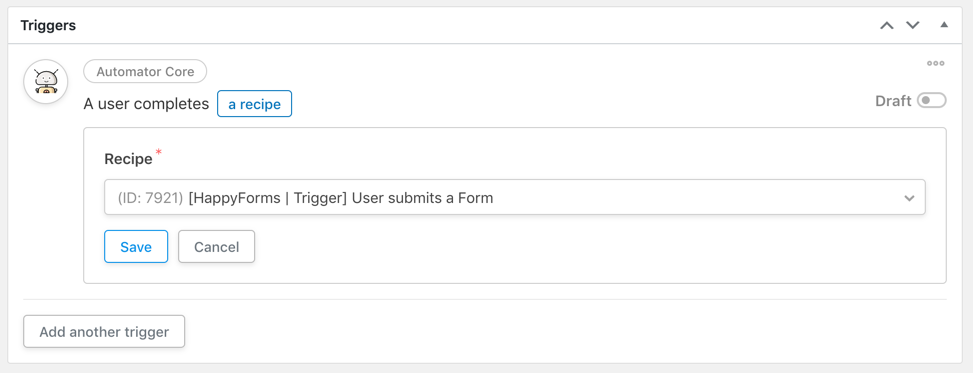Open the three-dot trigger options menu
The image size is (973, 373).
pos(935,63)
